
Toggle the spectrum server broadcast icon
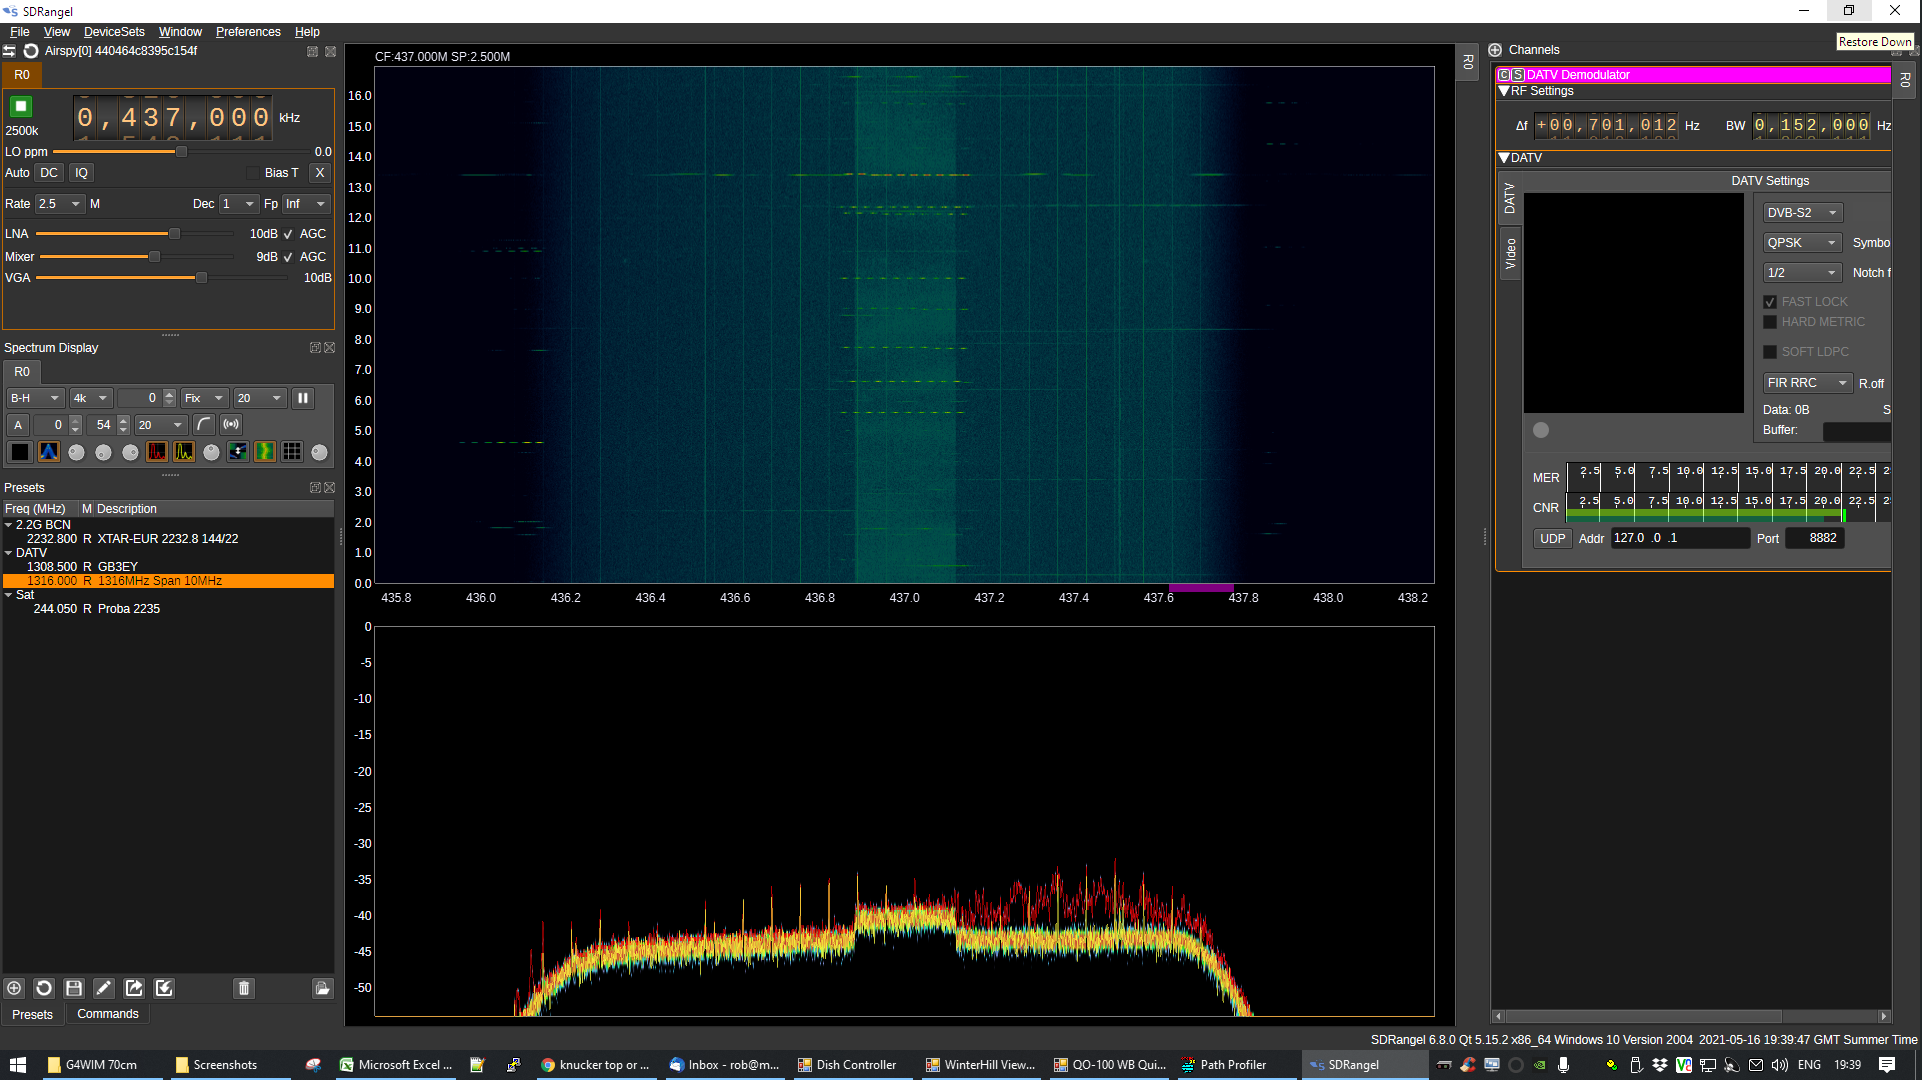(231, 425)
